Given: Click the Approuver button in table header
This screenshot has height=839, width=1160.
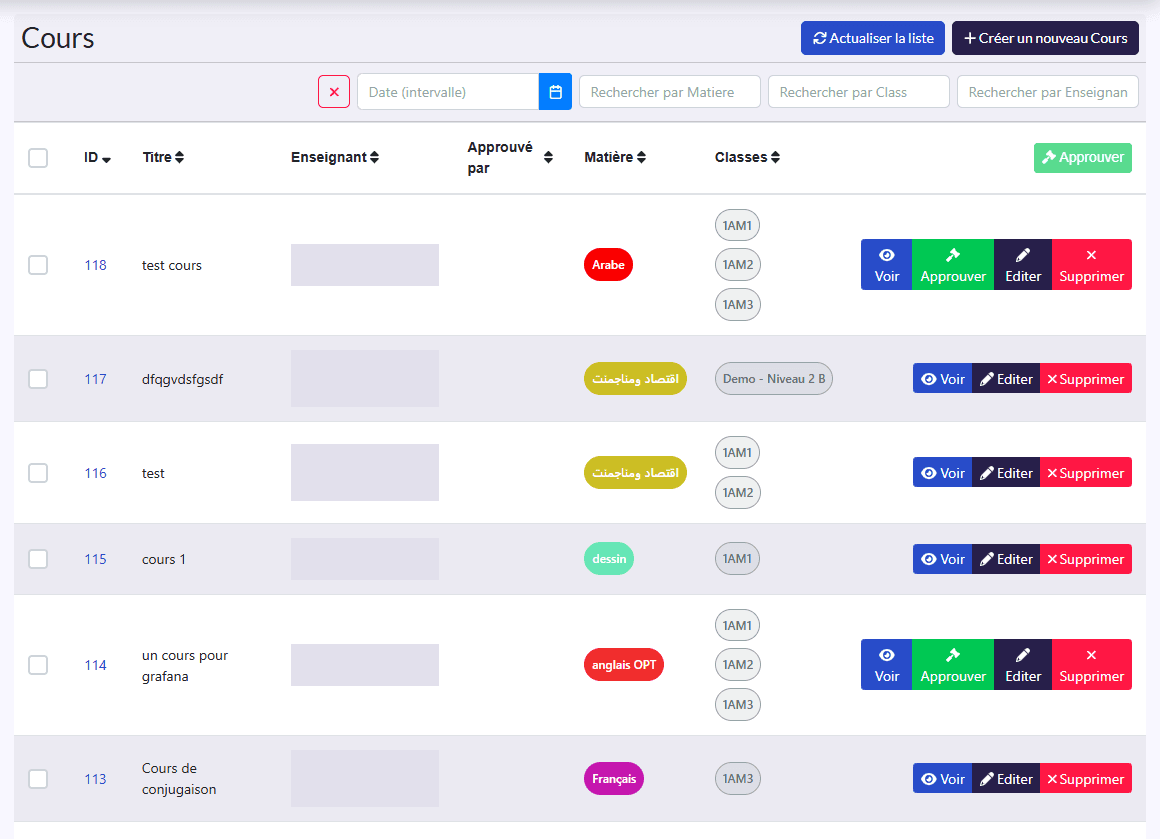Looking at the screenshot, I should 1082,158.
